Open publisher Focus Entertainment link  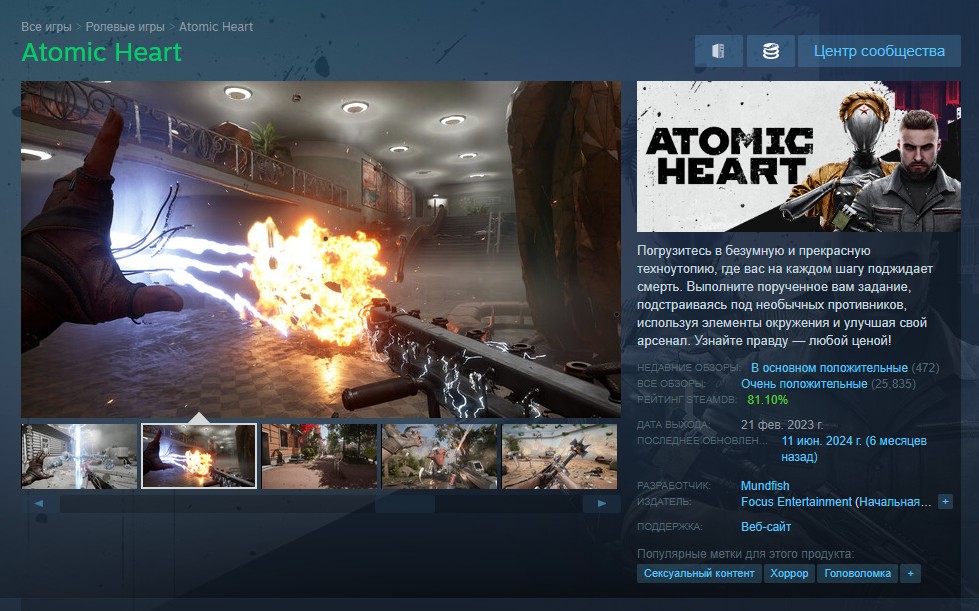836,502
